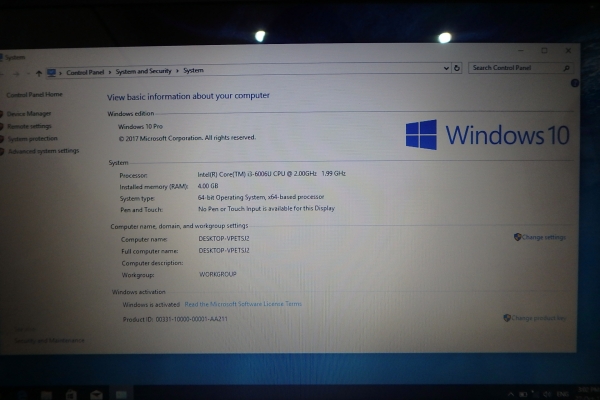The width and height of the screenshot is (600, 400).
Task: Click the refresh button in address bar
Action: [x=457, y=68]
